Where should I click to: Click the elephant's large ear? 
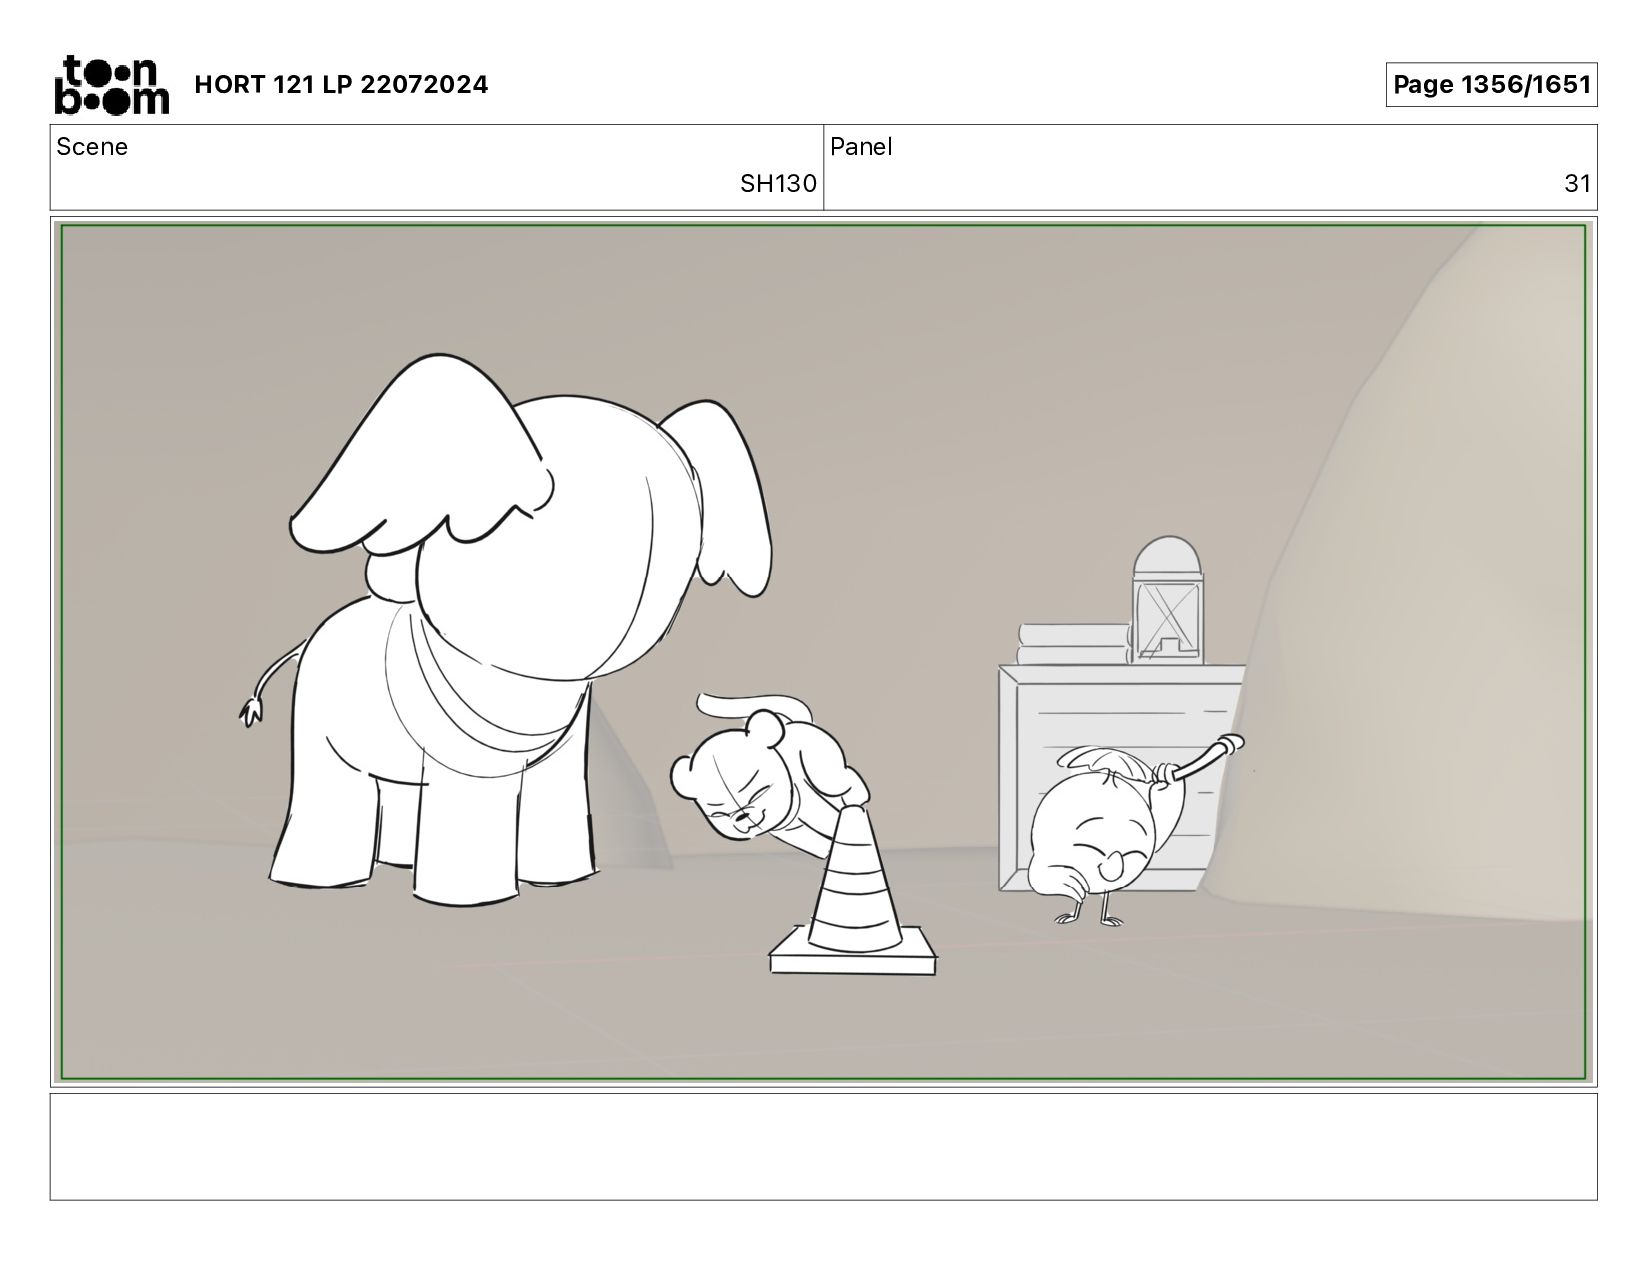point(420,460)
